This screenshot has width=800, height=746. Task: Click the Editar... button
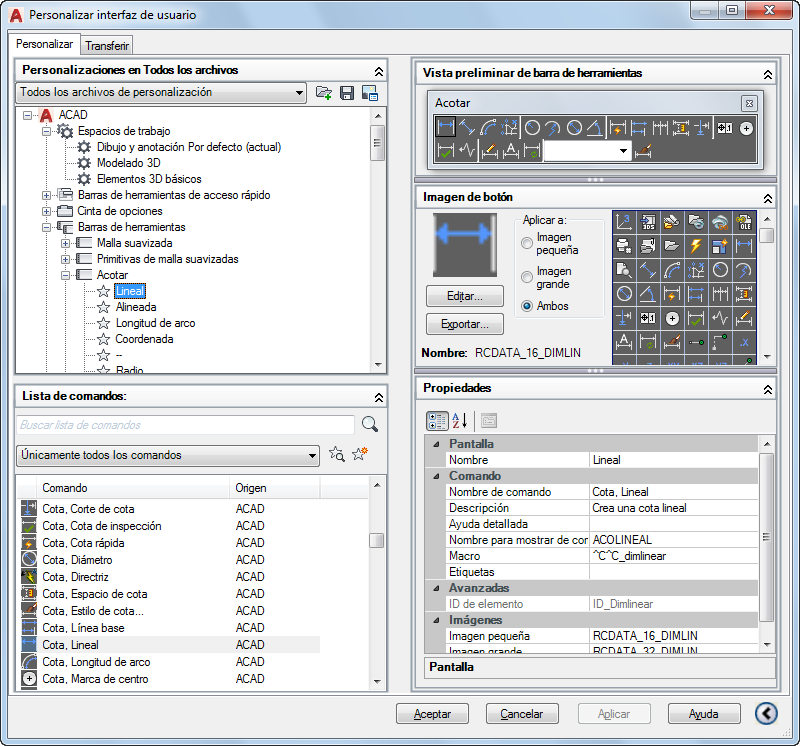click(x=465, y=296)
